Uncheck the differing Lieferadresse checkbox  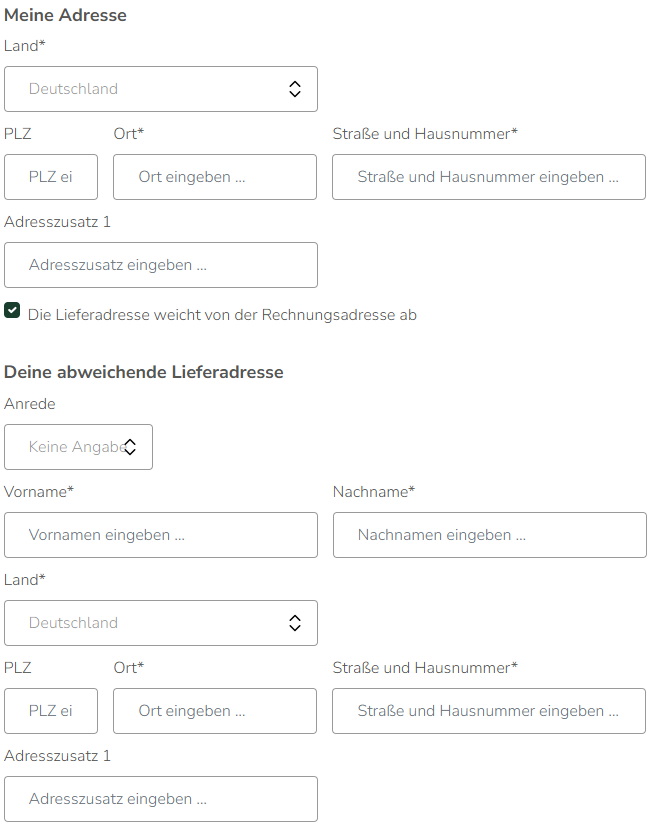pos(12,310)
